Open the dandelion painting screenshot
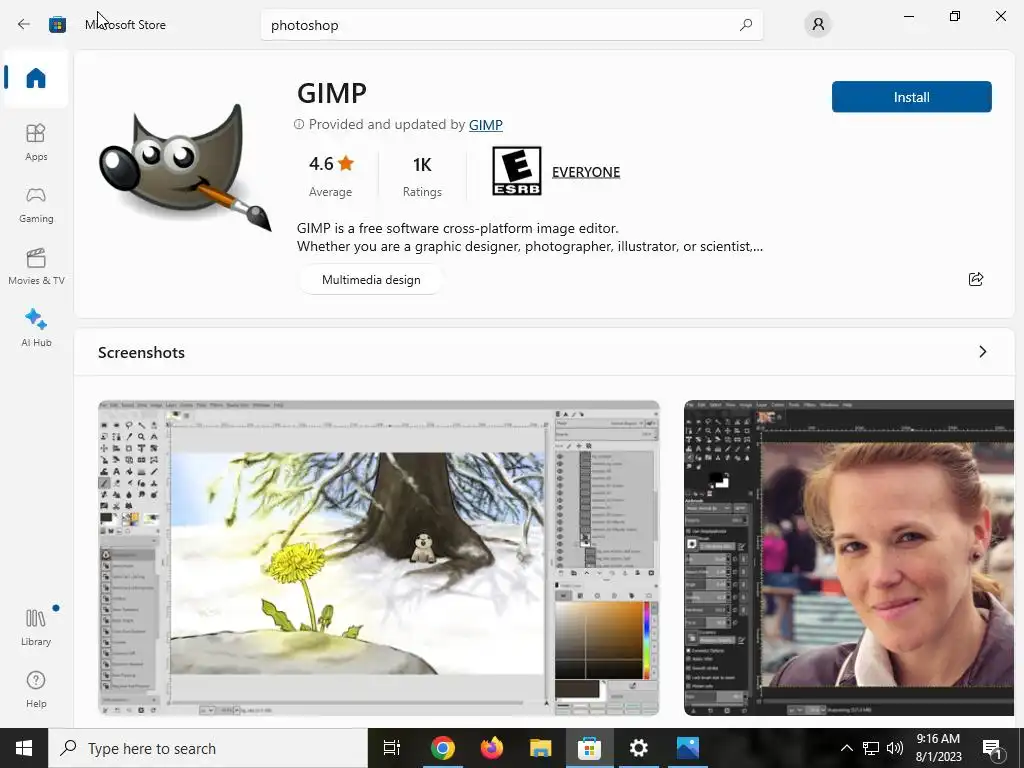The width and height of the screenshot is (1024, 768). 379,558
